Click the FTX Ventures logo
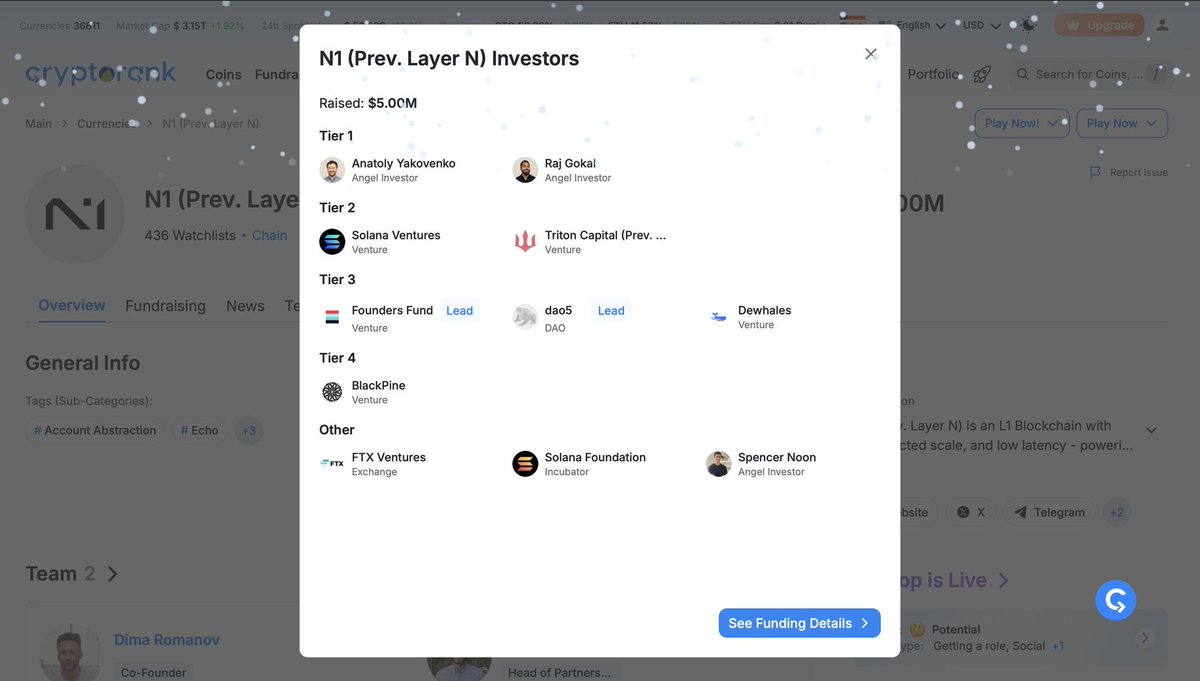Screen dimensions: 1200x681 tap(332, 463)
